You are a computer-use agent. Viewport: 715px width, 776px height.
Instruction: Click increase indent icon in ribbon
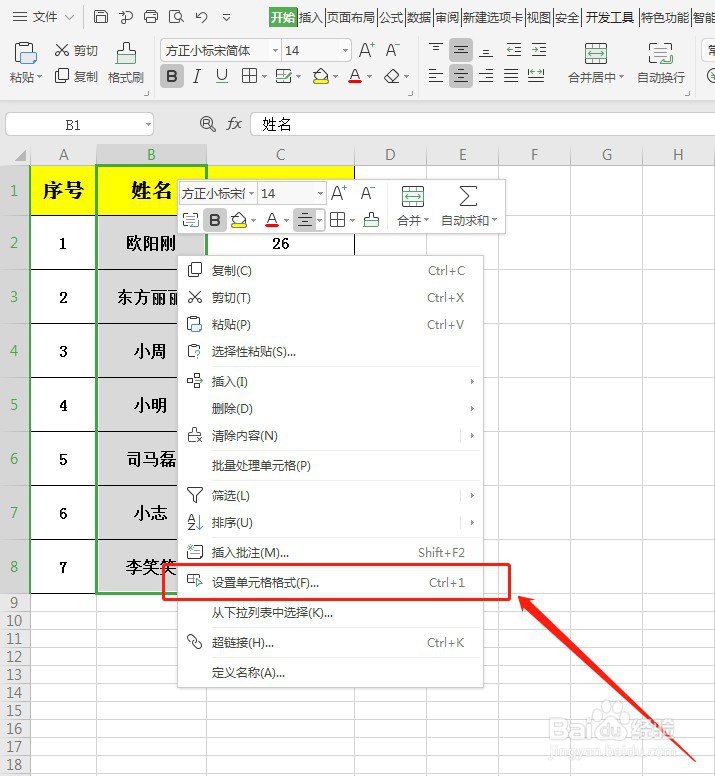point(539,49)
